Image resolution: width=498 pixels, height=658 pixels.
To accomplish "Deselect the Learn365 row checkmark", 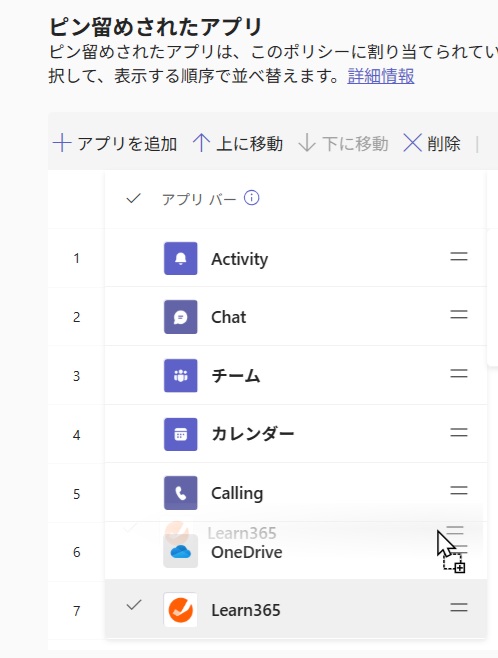I will (134, 605).
